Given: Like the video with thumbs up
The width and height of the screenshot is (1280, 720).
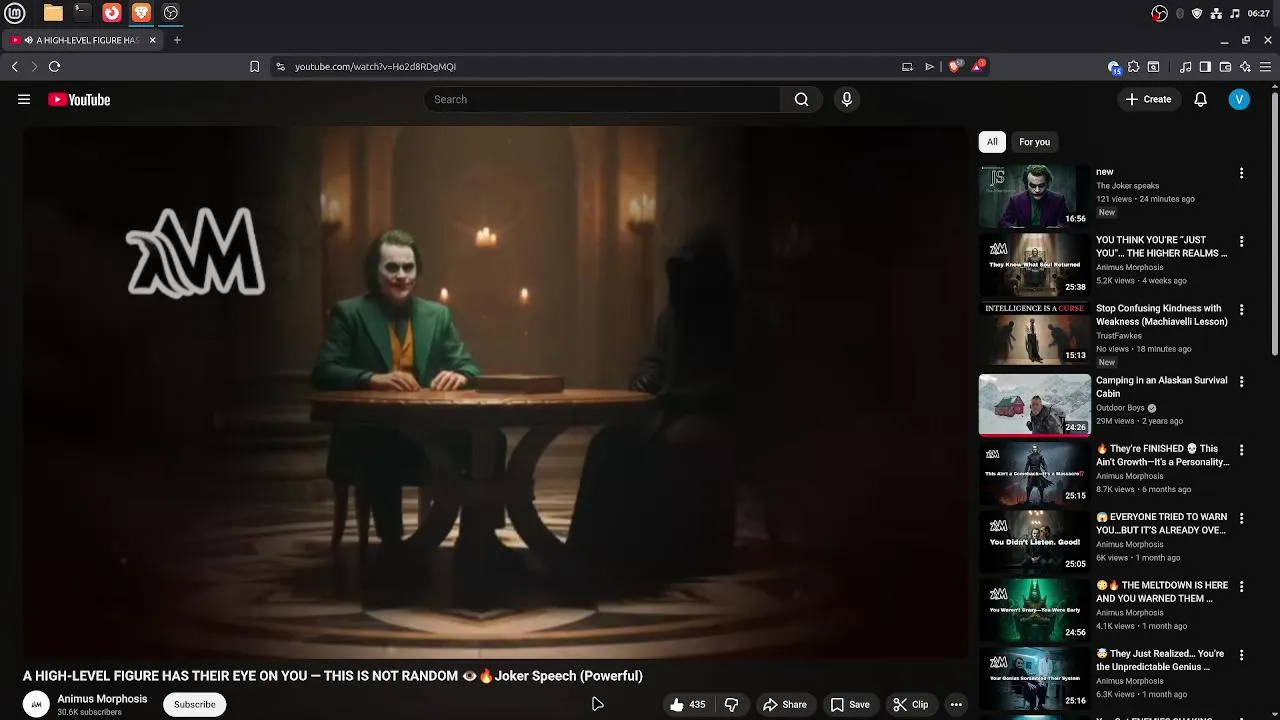Looking at the screenshot, I should click(687, 704).
